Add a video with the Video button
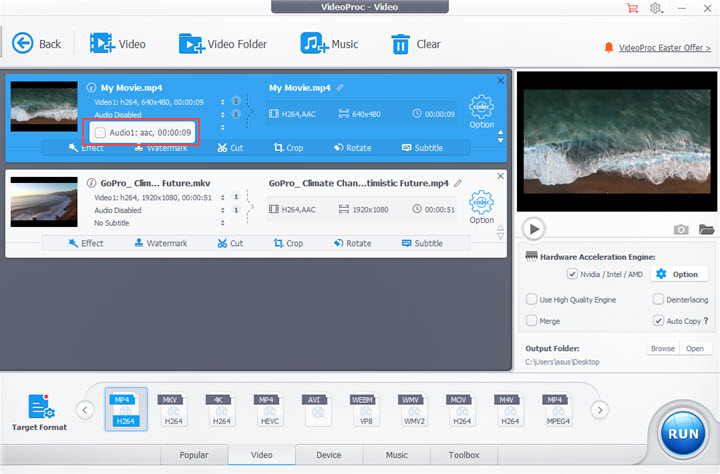720x474 pixels. click(x=118, y=44)
